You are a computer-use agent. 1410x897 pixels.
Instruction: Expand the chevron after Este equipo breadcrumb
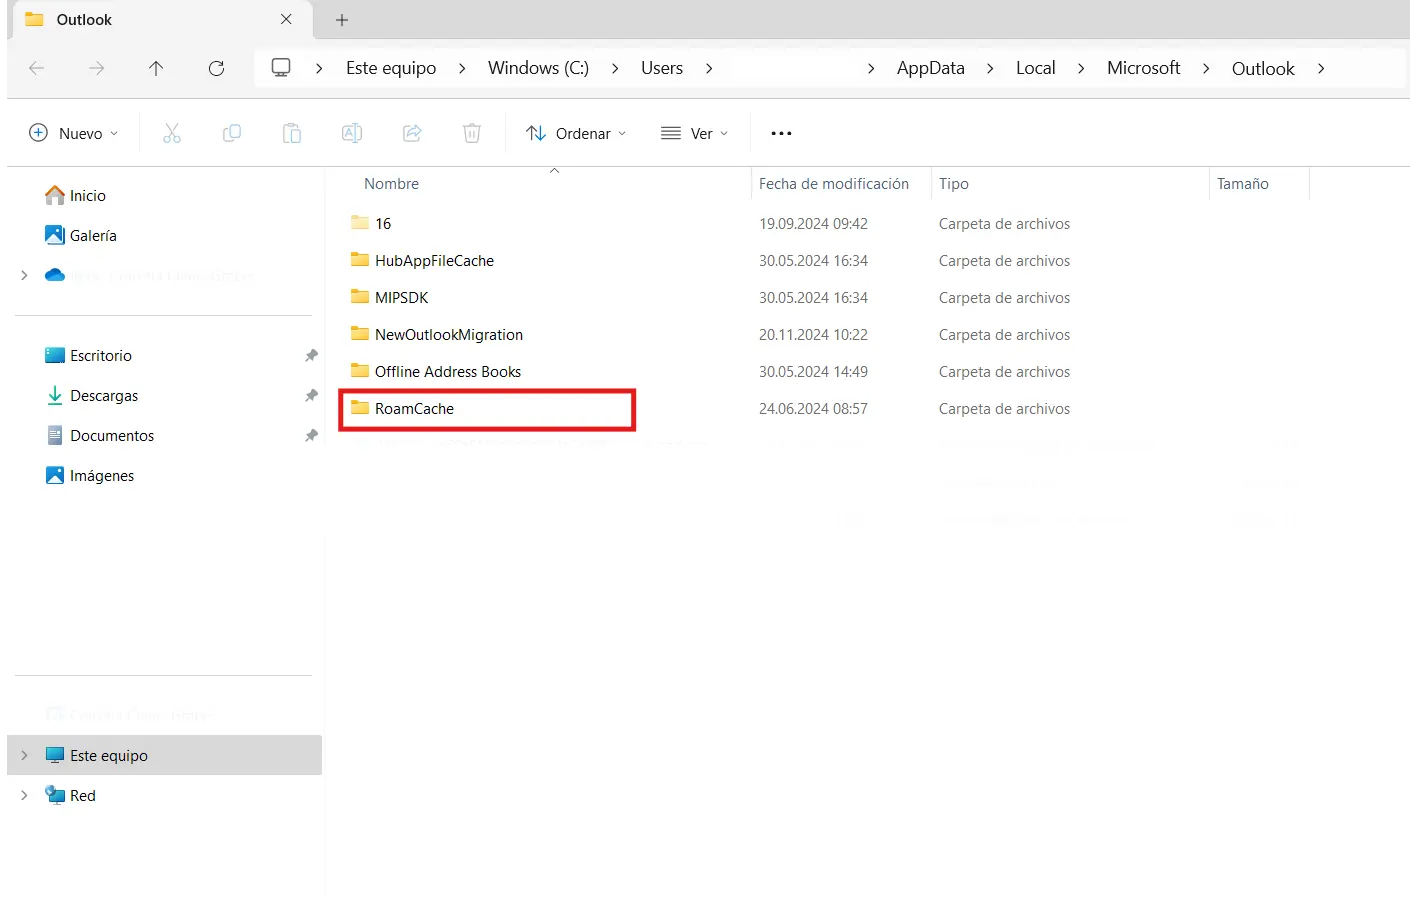(462, 68)
